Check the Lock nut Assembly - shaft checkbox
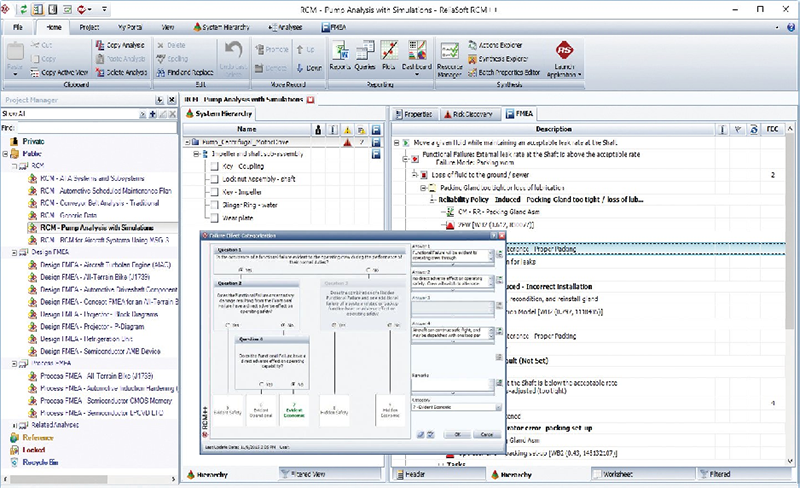The width and height of the screenshot is (800, 488). (x=214, y=179)
